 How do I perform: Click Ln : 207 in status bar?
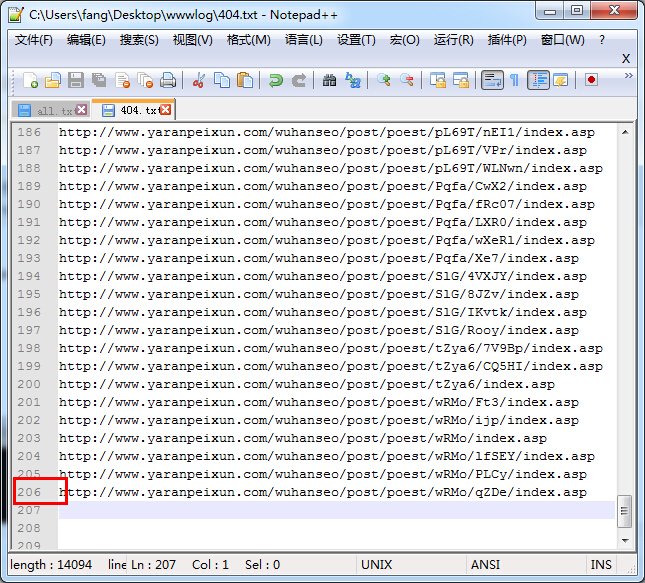[x=153, y=564]
